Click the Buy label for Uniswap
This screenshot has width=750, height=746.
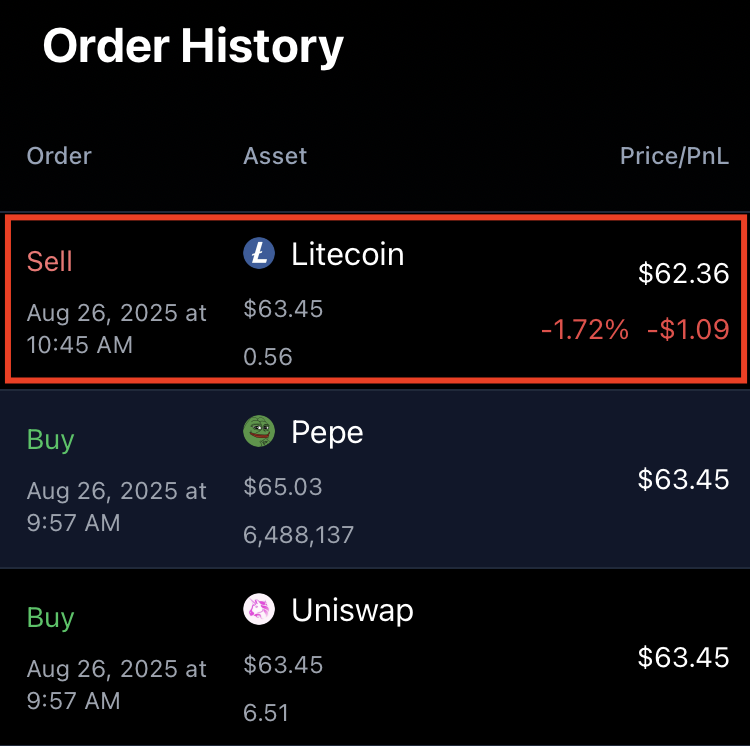tap(51, 618)
